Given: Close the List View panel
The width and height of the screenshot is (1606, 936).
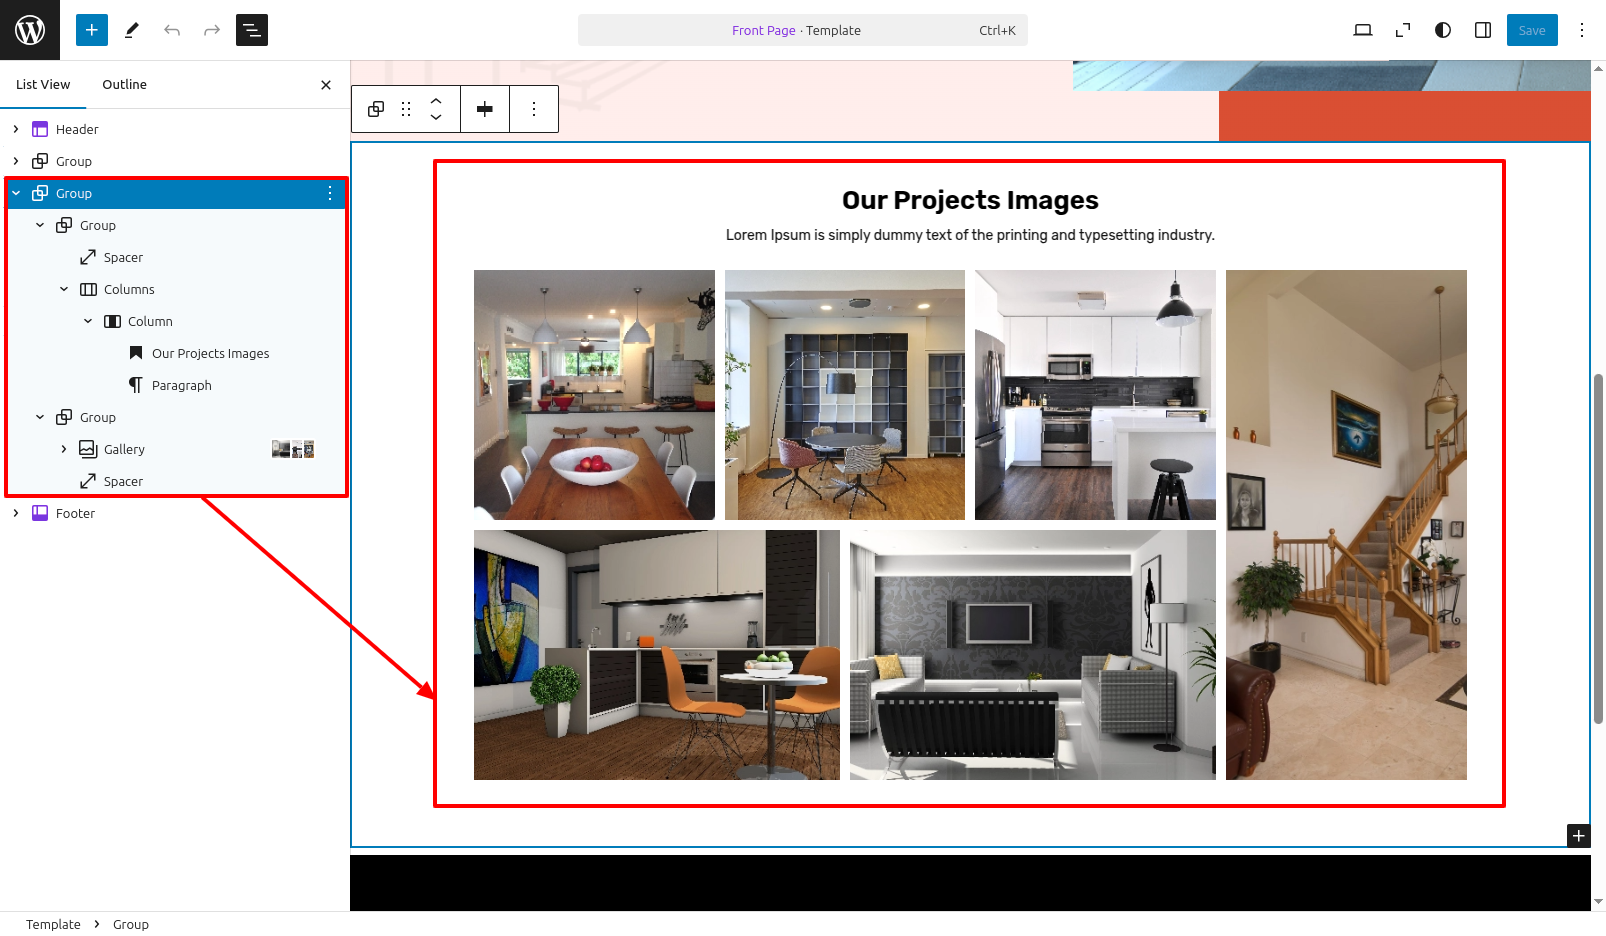Looking at the screenshot, I should [x=326, y=85].
